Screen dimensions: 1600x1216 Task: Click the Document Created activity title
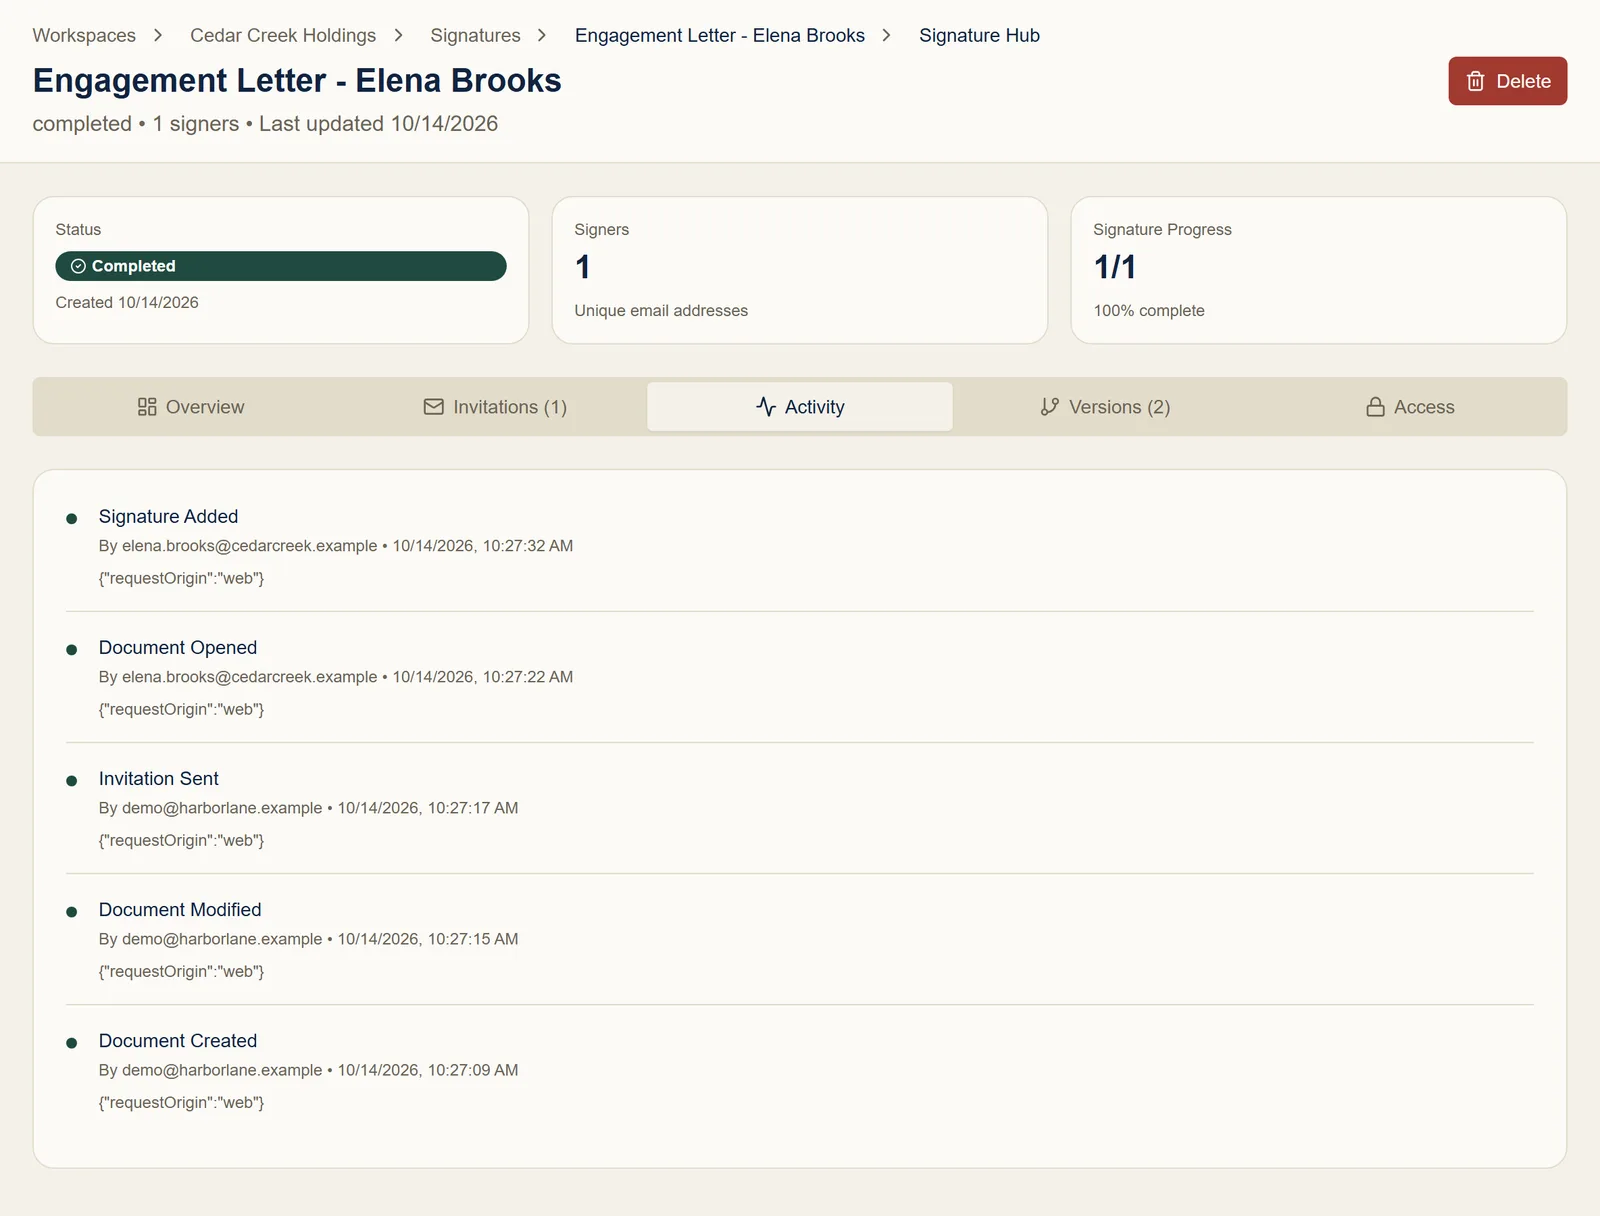(178, 1040)
